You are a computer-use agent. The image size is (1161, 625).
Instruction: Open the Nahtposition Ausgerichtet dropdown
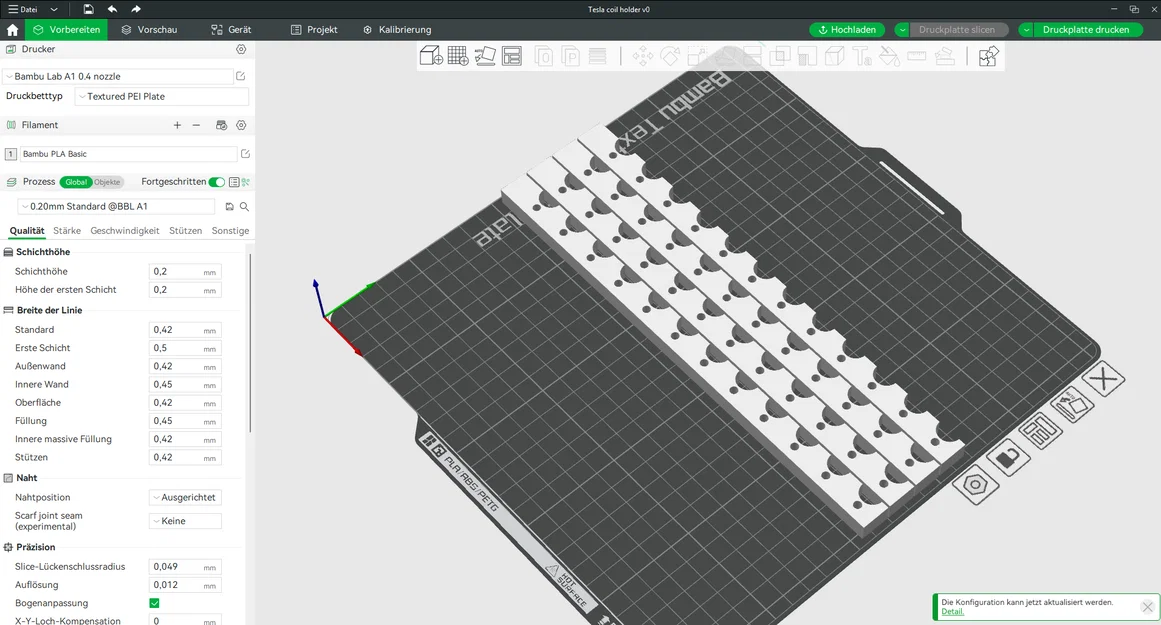[185, 498]
